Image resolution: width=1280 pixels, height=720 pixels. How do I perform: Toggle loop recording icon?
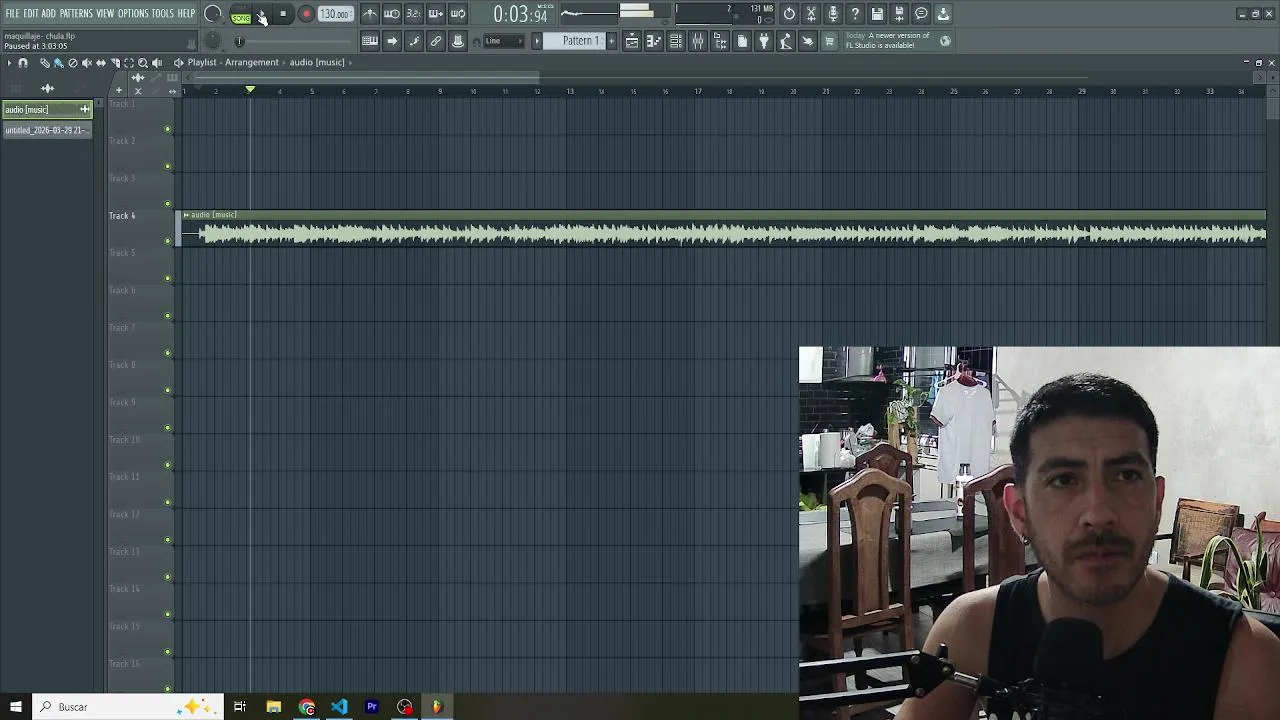[x=458, y=14]
